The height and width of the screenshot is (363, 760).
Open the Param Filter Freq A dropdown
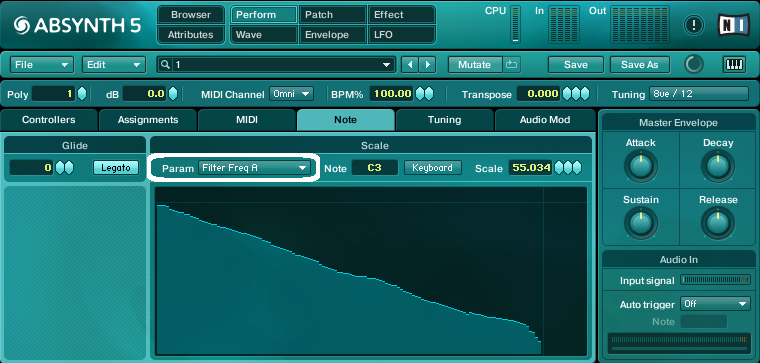click(254, 168)
